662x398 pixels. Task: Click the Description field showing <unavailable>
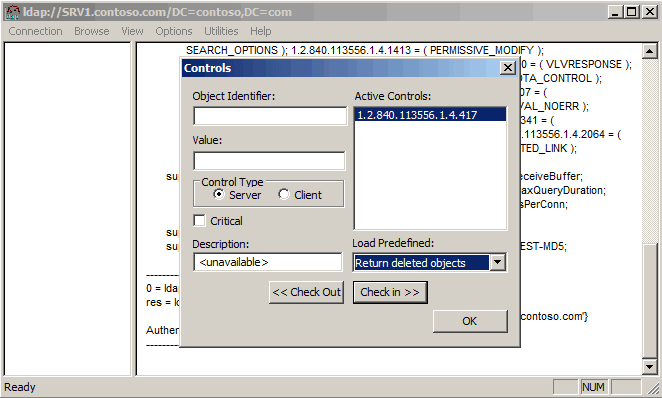coord(268,262)
